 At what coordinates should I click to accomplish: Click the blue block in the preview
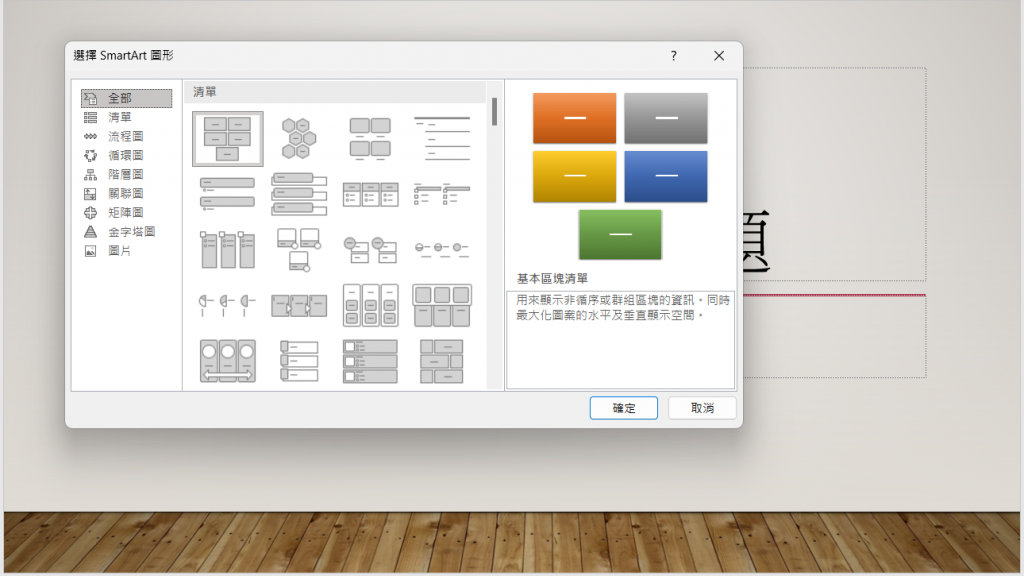[665, 176]
